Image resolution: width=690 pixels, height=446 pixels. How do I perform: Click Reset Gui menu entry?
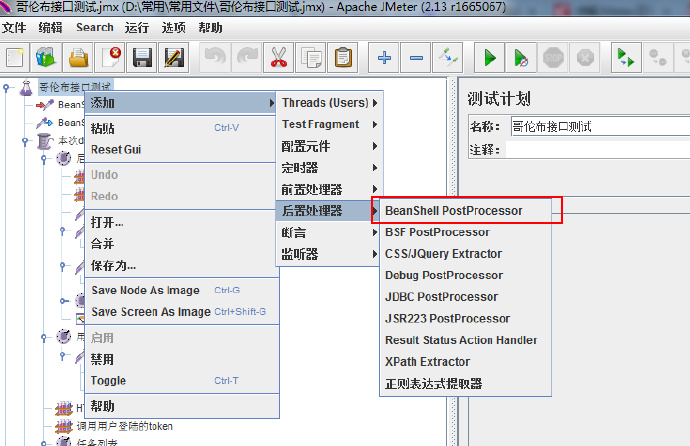[x=181, y=150]
